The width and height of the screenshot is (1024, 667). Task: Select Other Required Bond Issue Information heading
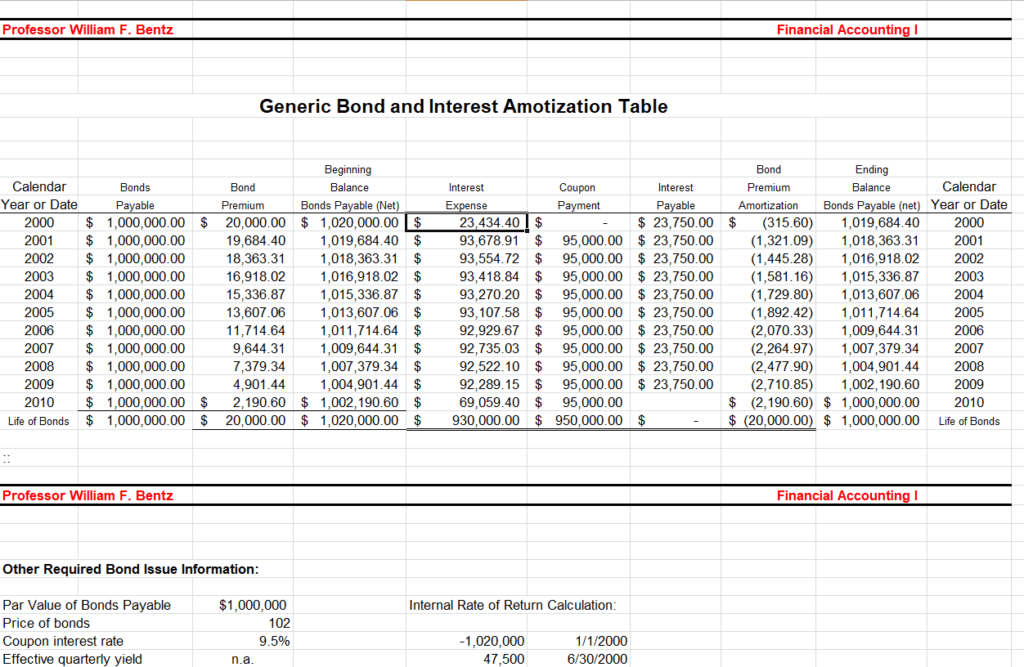tap(131, 569)
